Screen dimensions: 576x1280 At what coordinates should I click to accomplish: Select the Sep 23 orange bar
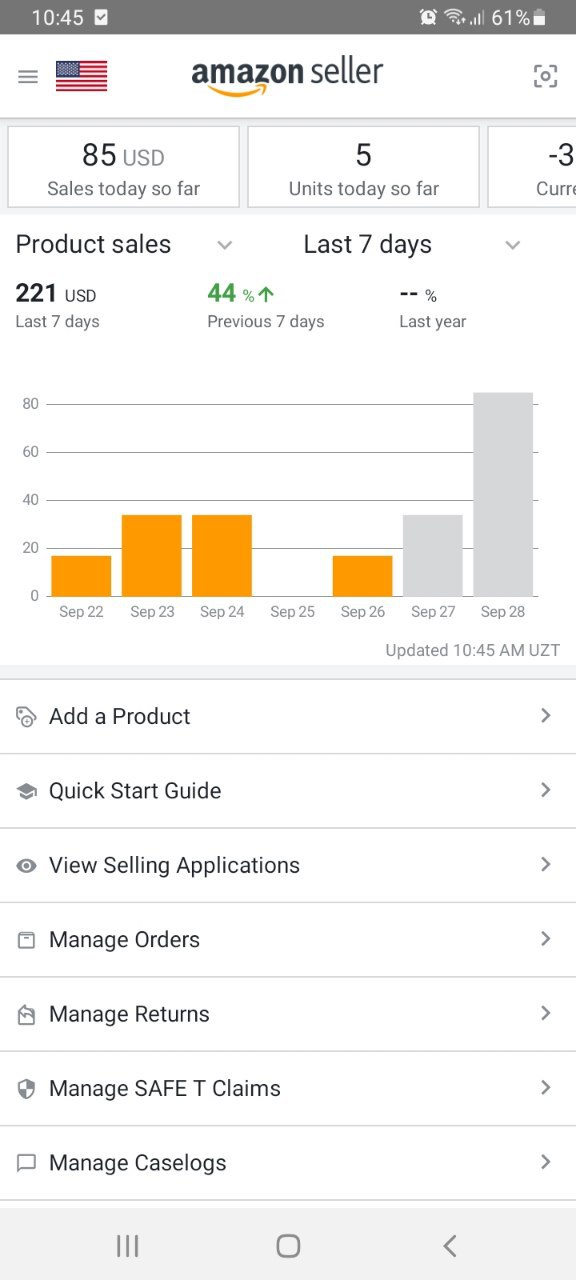152,555
